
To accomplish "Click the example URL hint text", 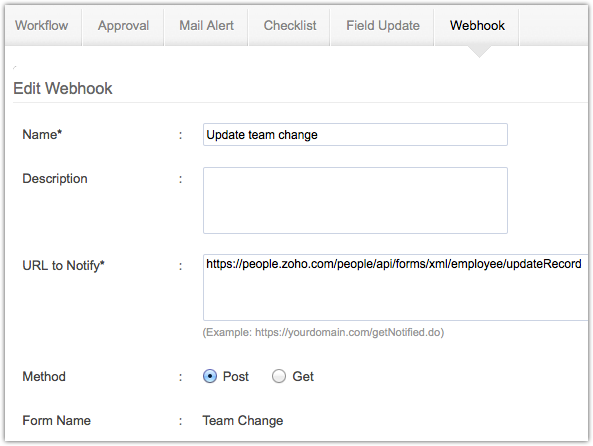I will click(323, 332).
